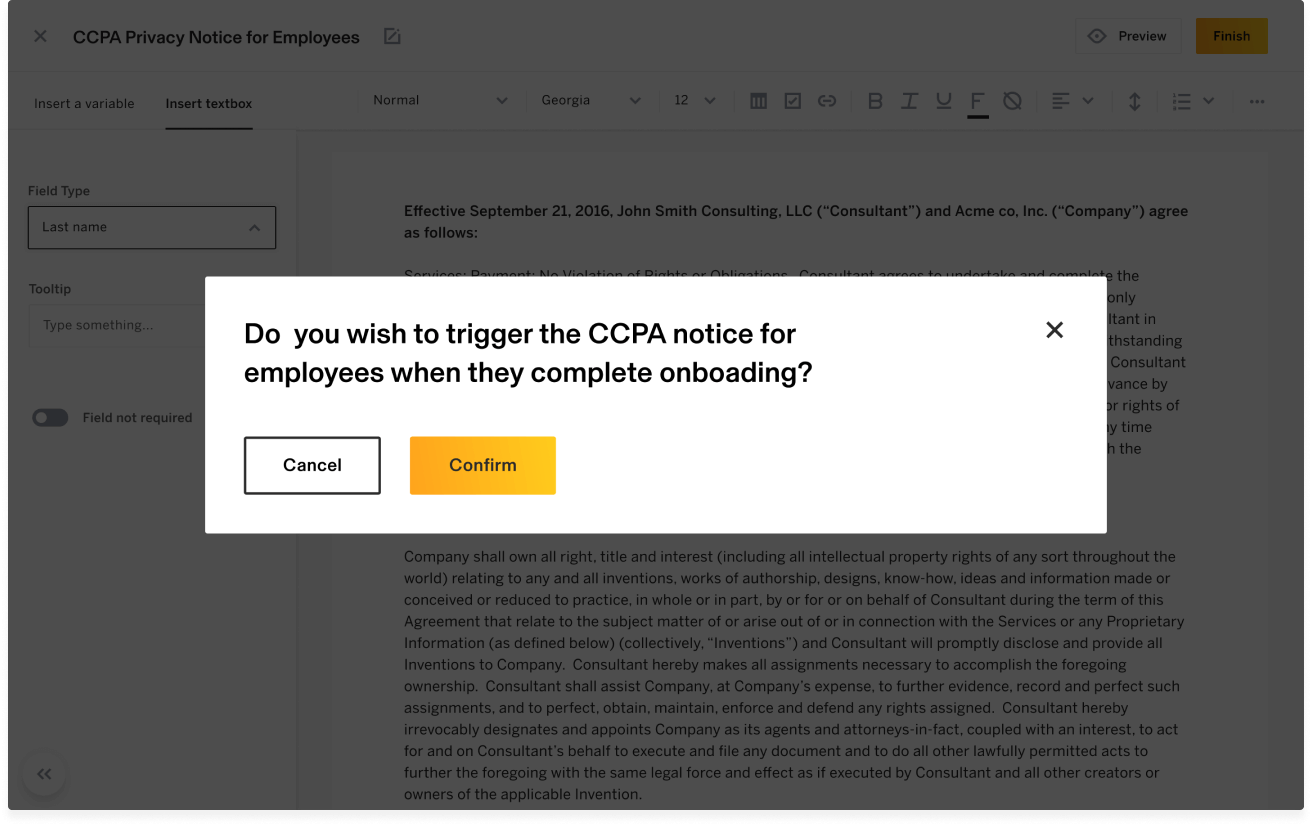
Task: Open the line spacing control
Action: click(1135, 101)
